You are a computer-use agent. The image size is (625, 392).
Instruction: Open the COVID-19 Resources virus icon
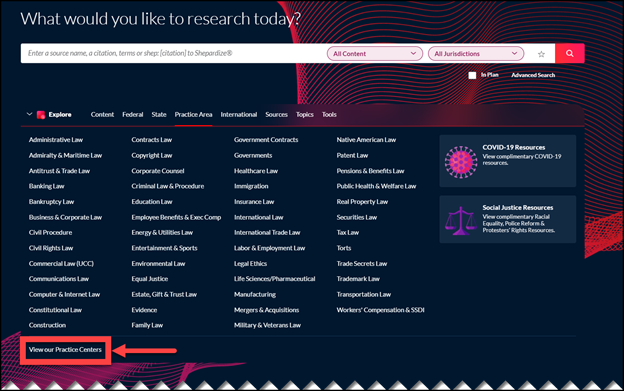click(461, 162)
